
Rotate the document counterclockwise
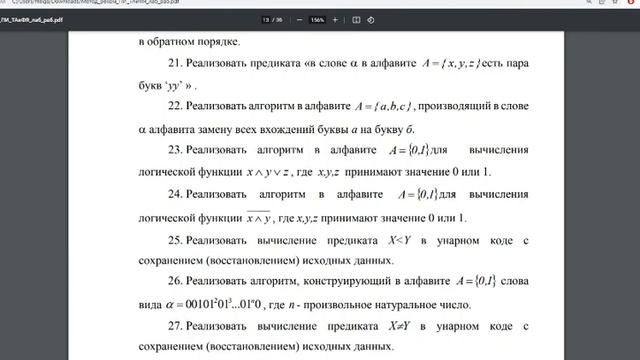(371, 20)
